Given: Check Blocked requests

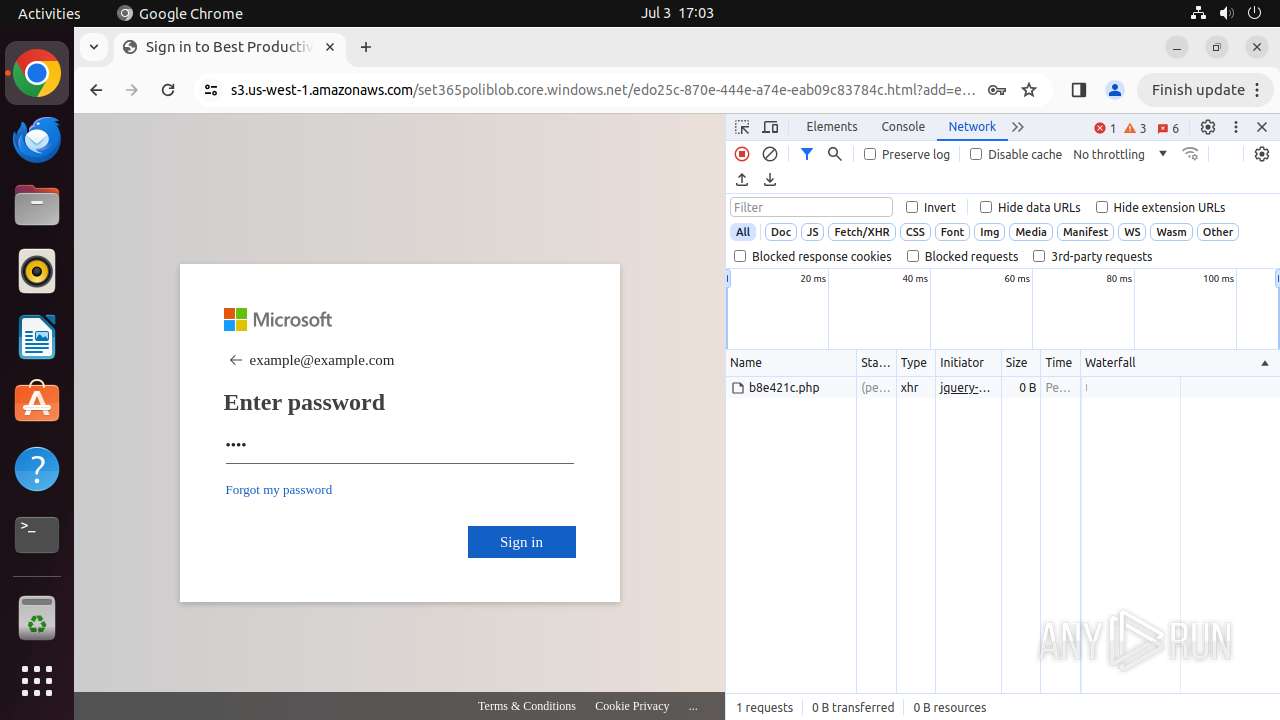Looking at the screenshot, I should tap(913, 256).
